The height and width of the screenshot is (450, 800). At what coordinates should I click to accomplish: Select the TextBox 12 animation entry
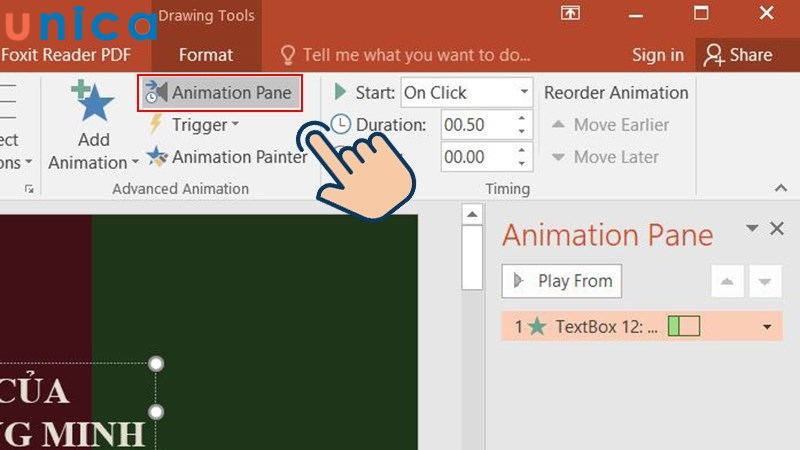[642, 327]
